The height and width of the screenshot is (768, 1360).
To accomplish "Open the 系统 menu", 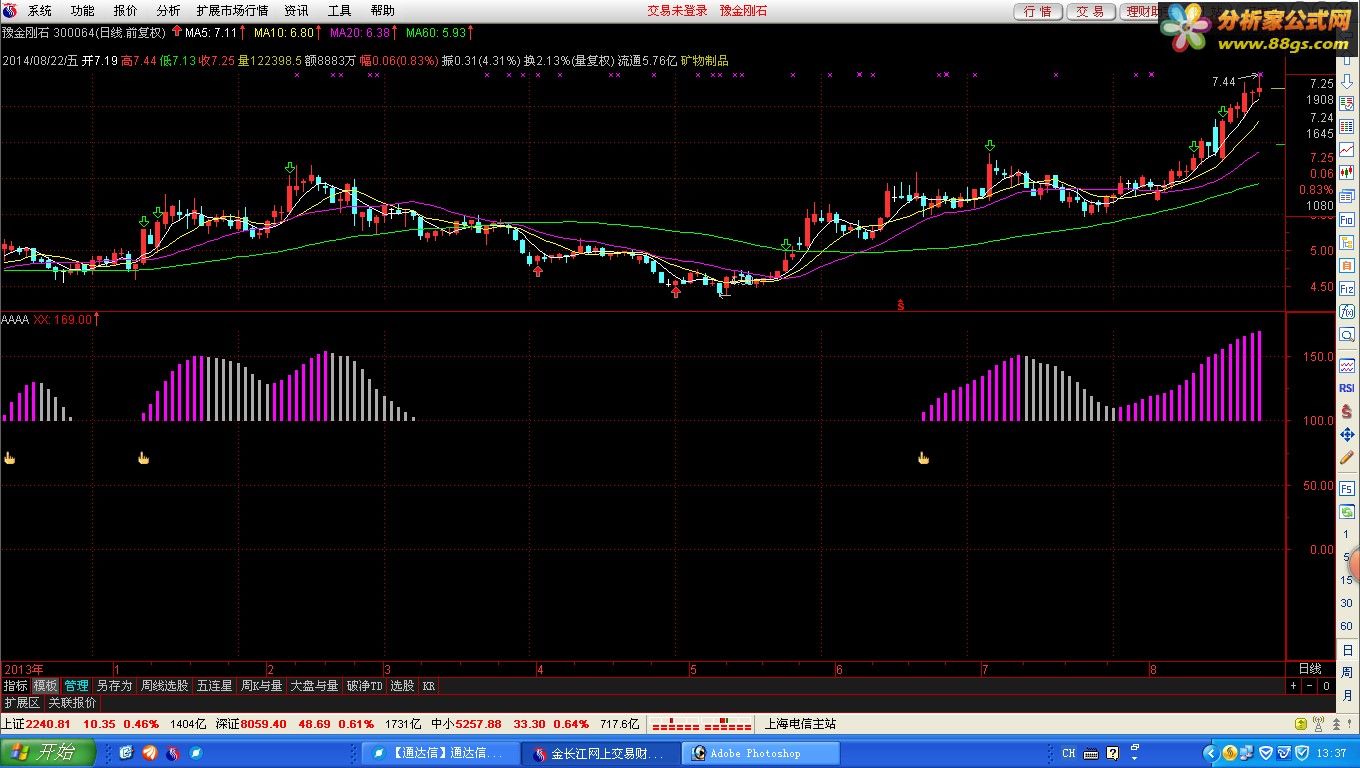I will point(40,11).
